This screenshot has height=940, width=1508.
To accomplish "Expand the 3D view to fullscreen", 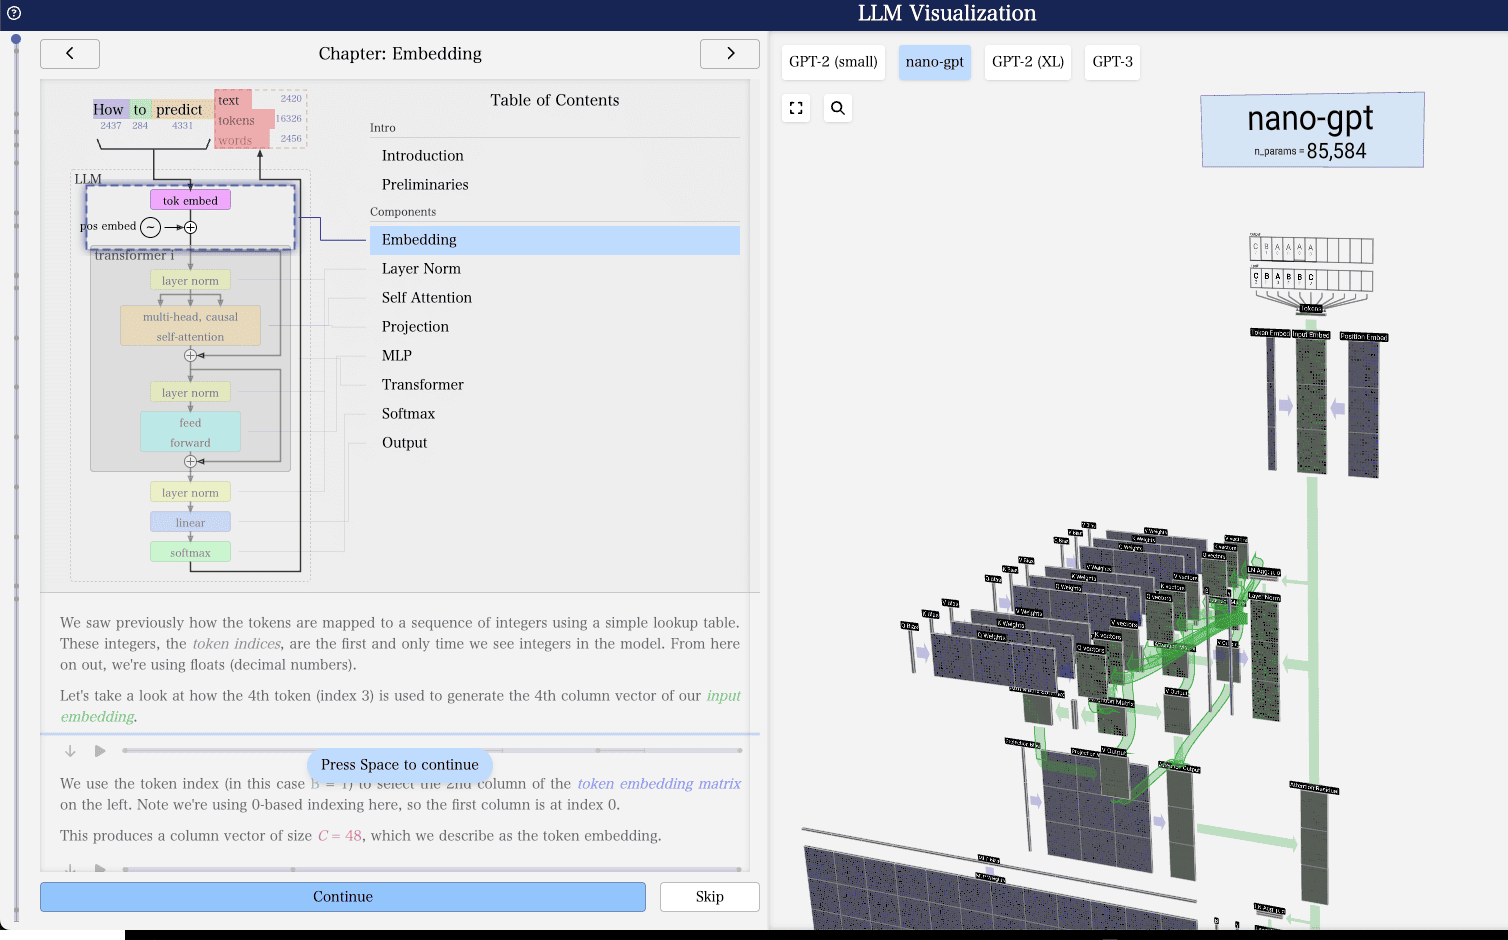I will 796,108.
